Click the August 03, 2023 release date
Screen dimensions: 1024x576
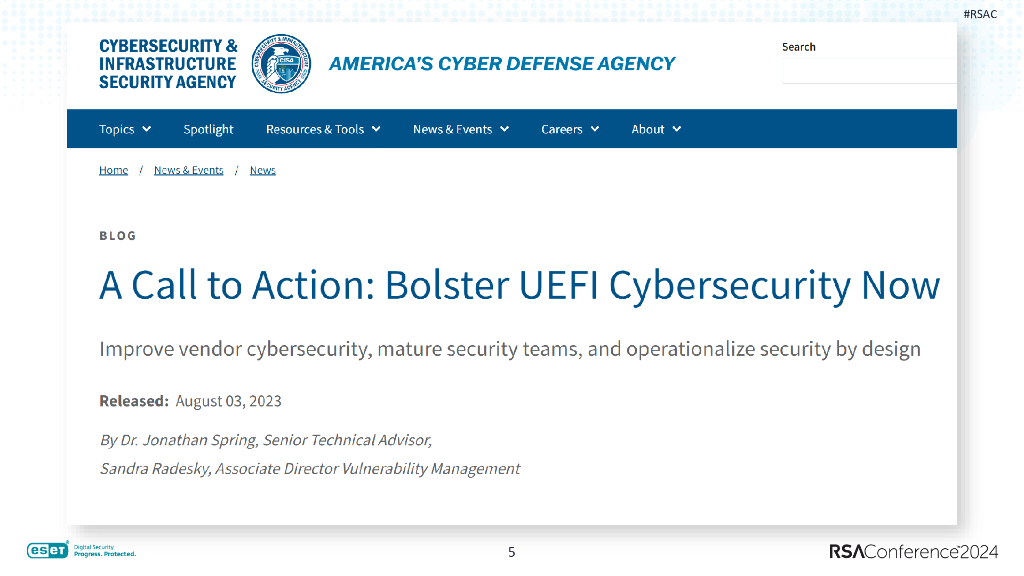[x=228, y=401]
